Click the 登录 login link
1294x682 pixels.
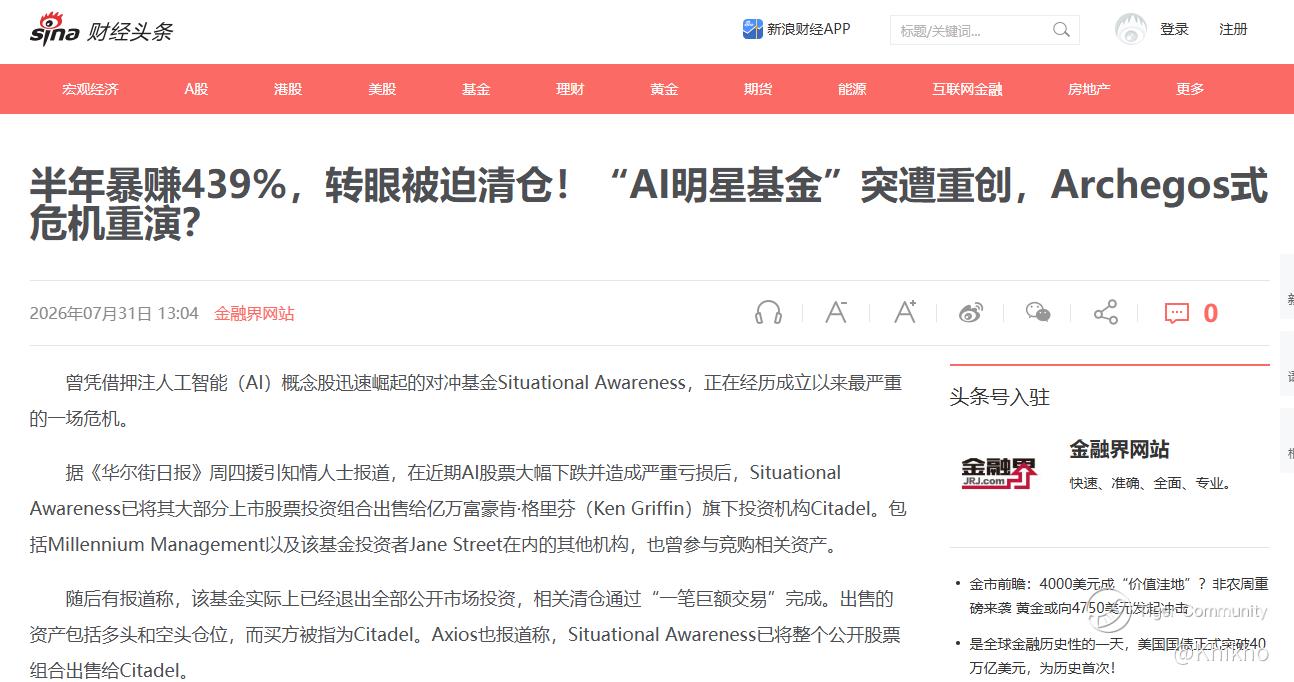point(1174,29)
